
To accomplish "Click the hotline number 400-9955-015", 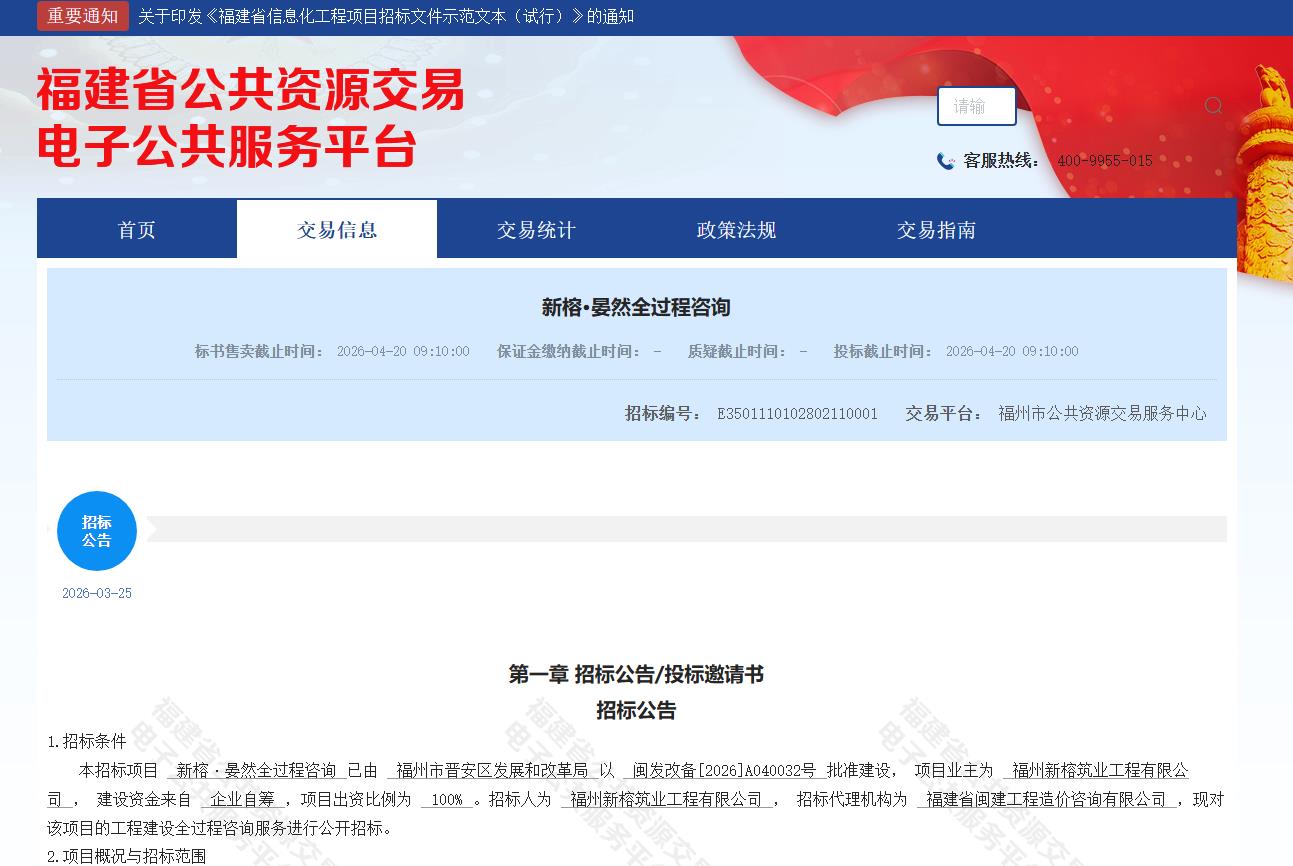I will click(1105, 161).
